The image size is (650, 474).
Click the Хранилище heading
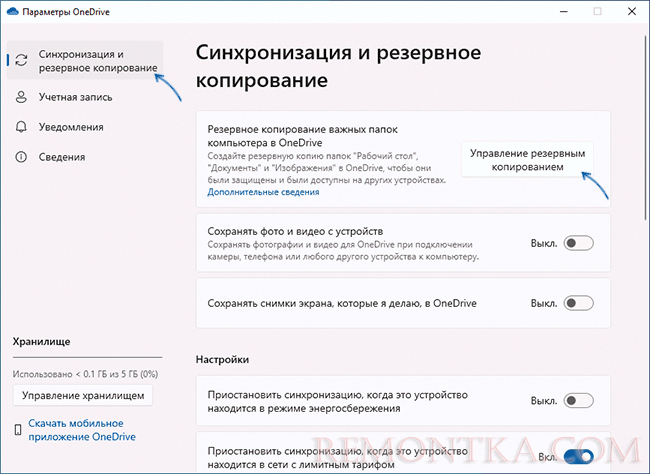pos(41,342)
